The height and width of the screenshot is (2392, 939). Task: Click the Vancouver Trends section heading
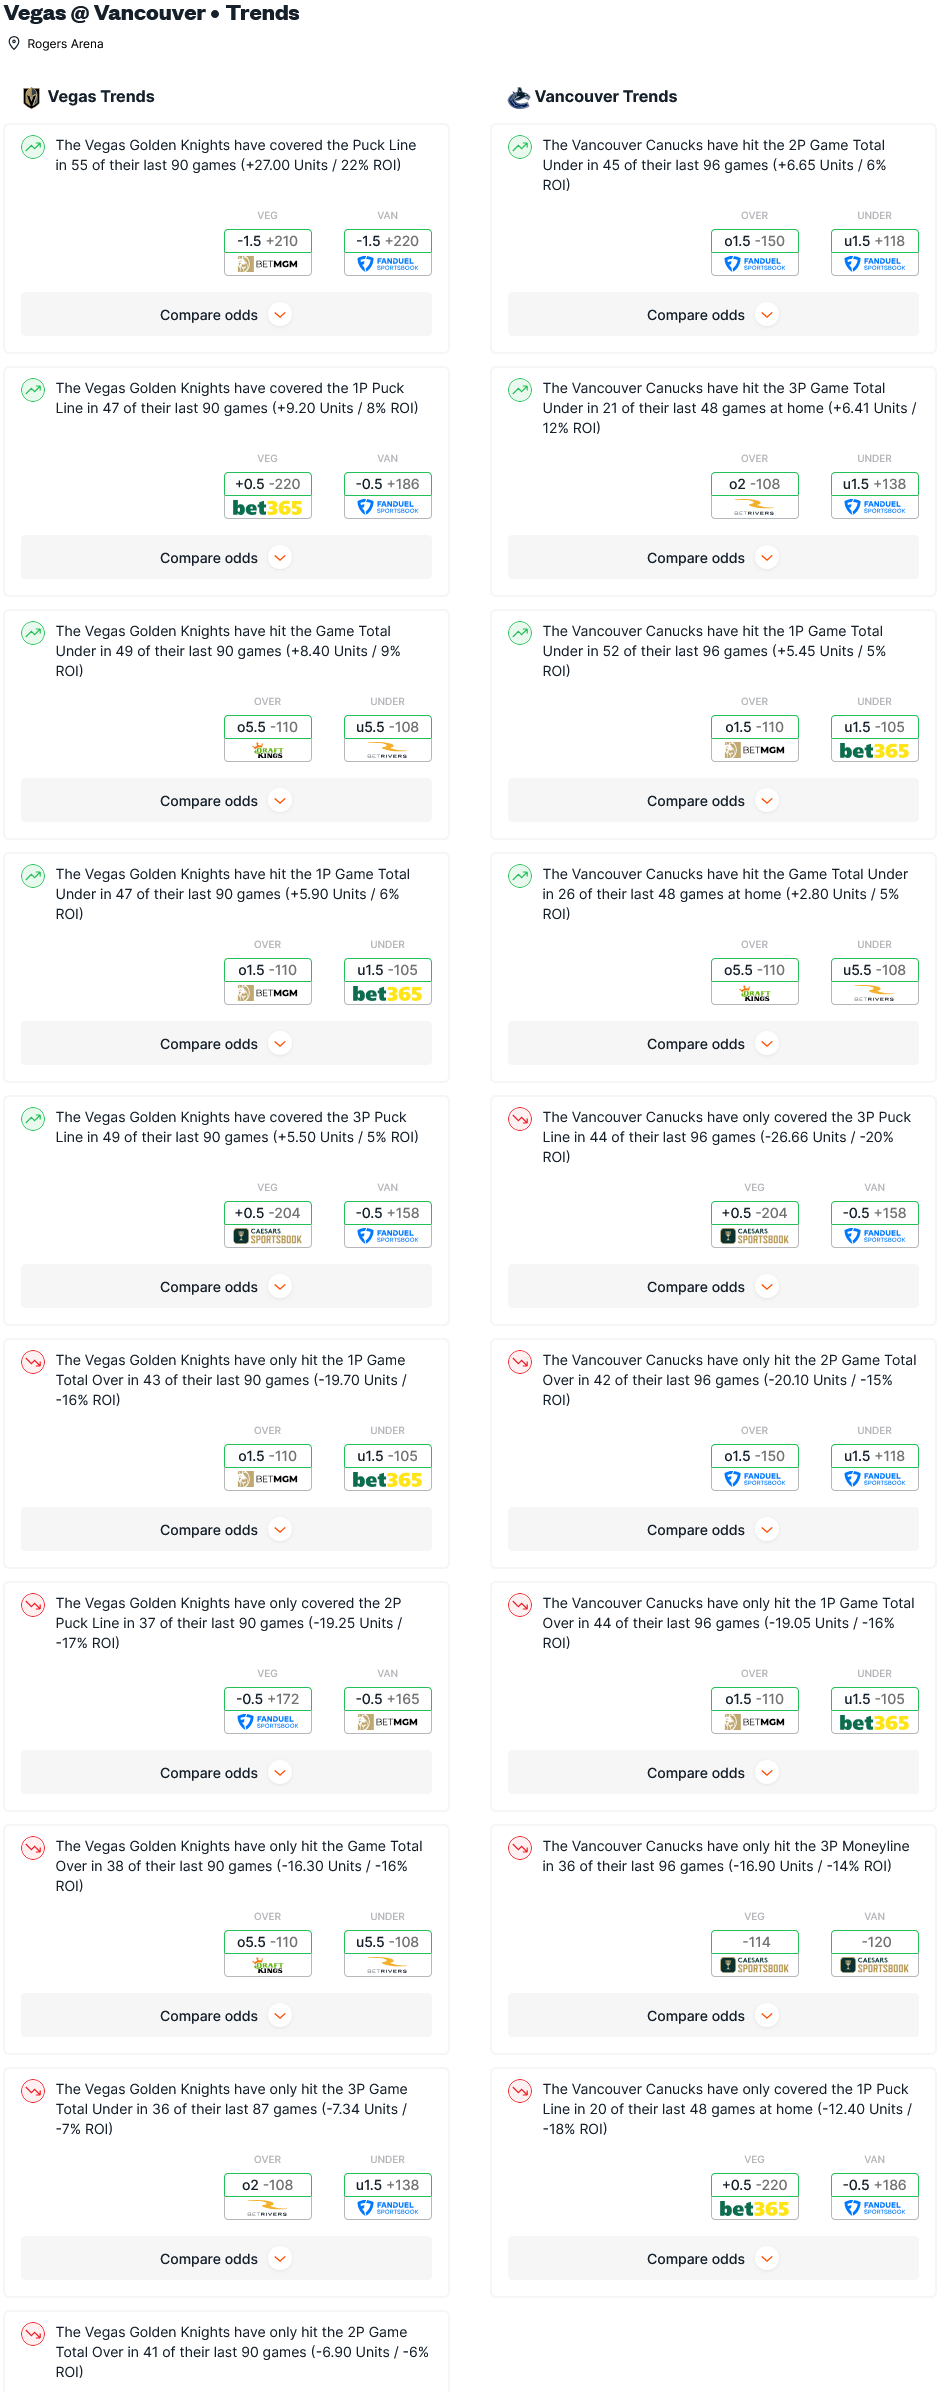click(x=606, y=97)
